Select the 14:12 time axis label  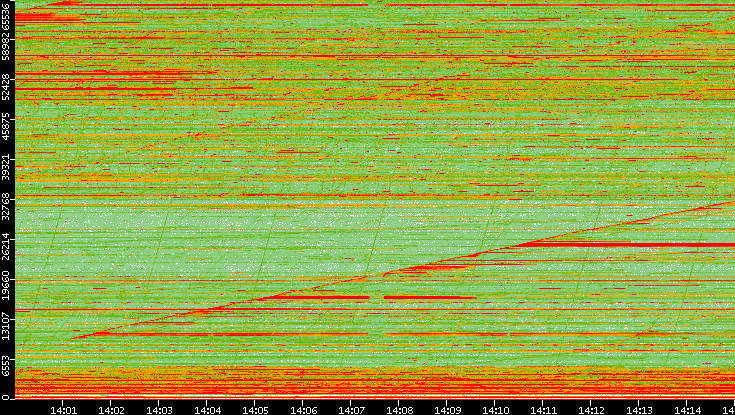(591, 410)
